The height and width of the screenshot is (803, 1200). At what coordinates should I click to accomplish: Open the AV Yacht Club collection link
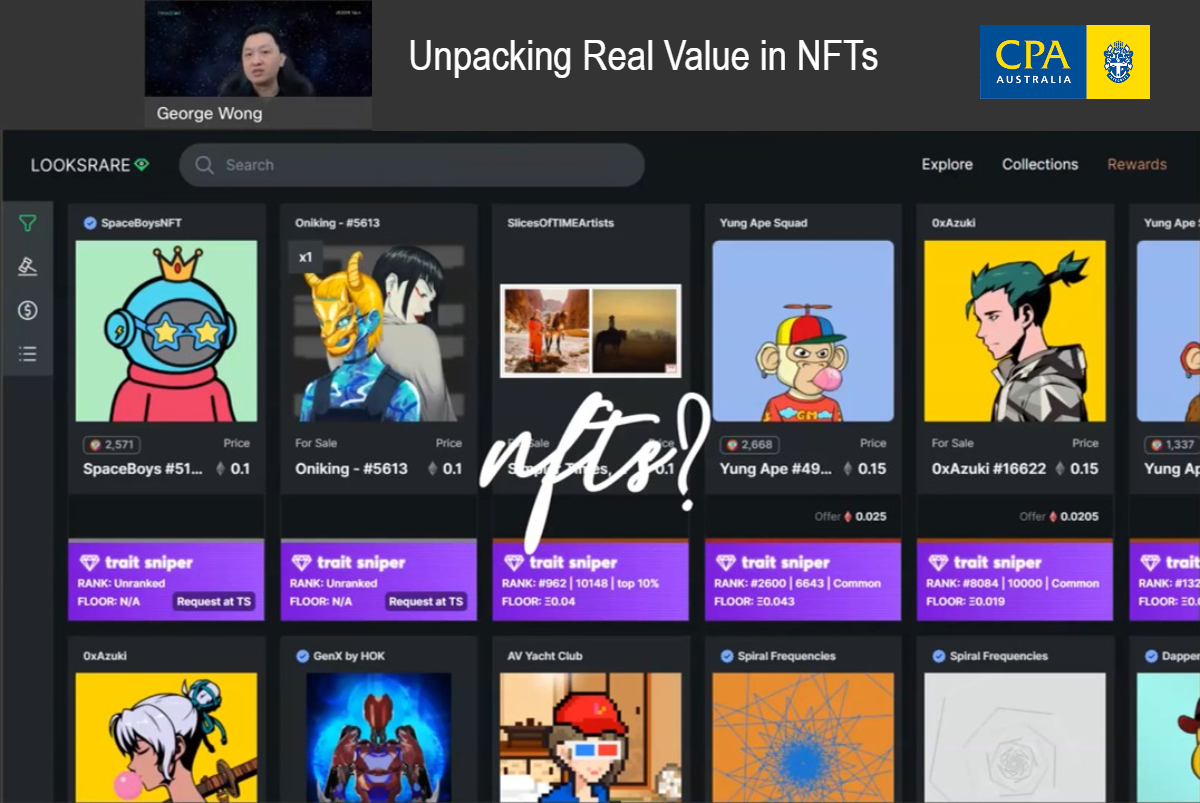pyautogui.click(x=545, y=656)
